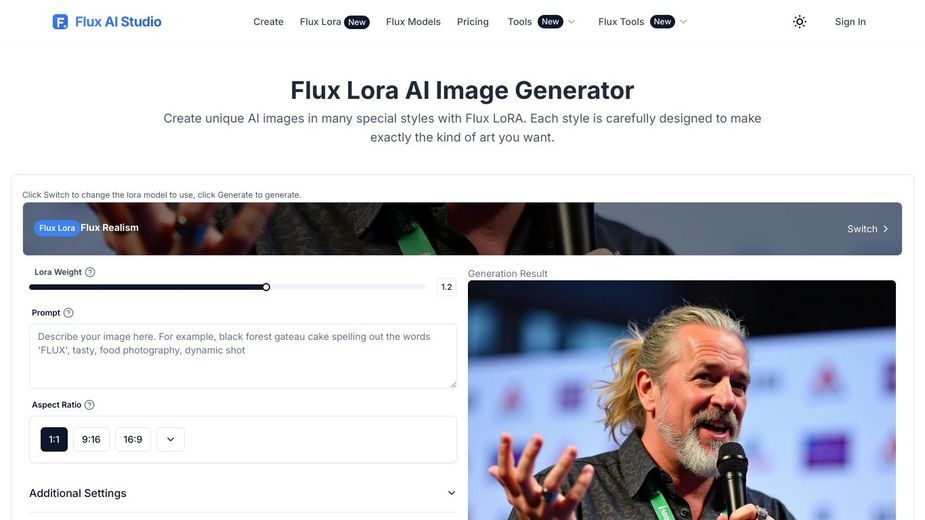The height and width of the screenshot is (520, 925).
Task: Open more aspect ratio options dropdown
Action: click(x=170, y=439)
